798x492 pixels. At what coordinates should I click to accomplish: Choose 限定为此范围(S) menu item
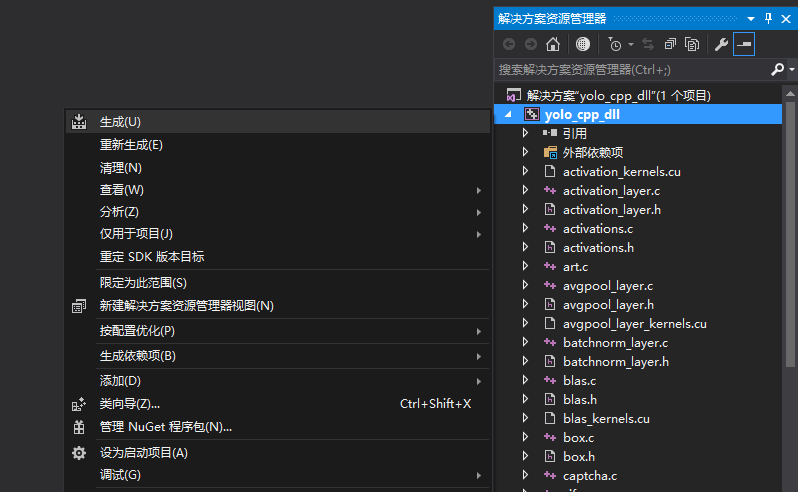click(x=278, y=282)
